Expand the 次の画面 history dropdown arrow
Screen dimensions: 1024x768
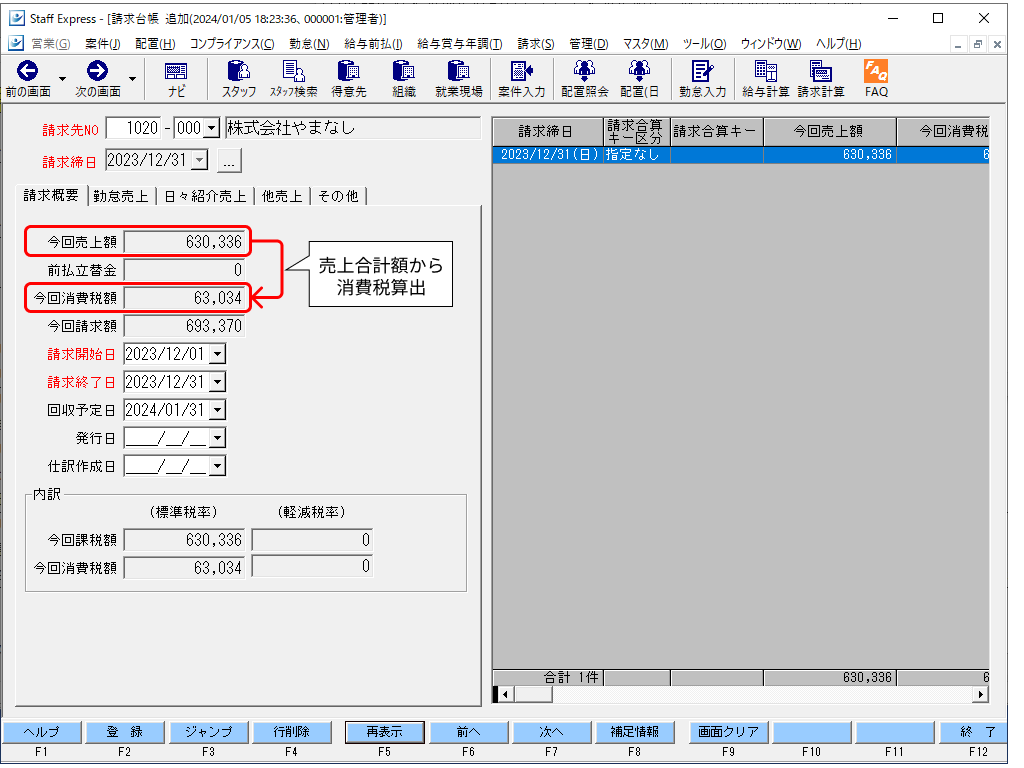pos(133,79)
